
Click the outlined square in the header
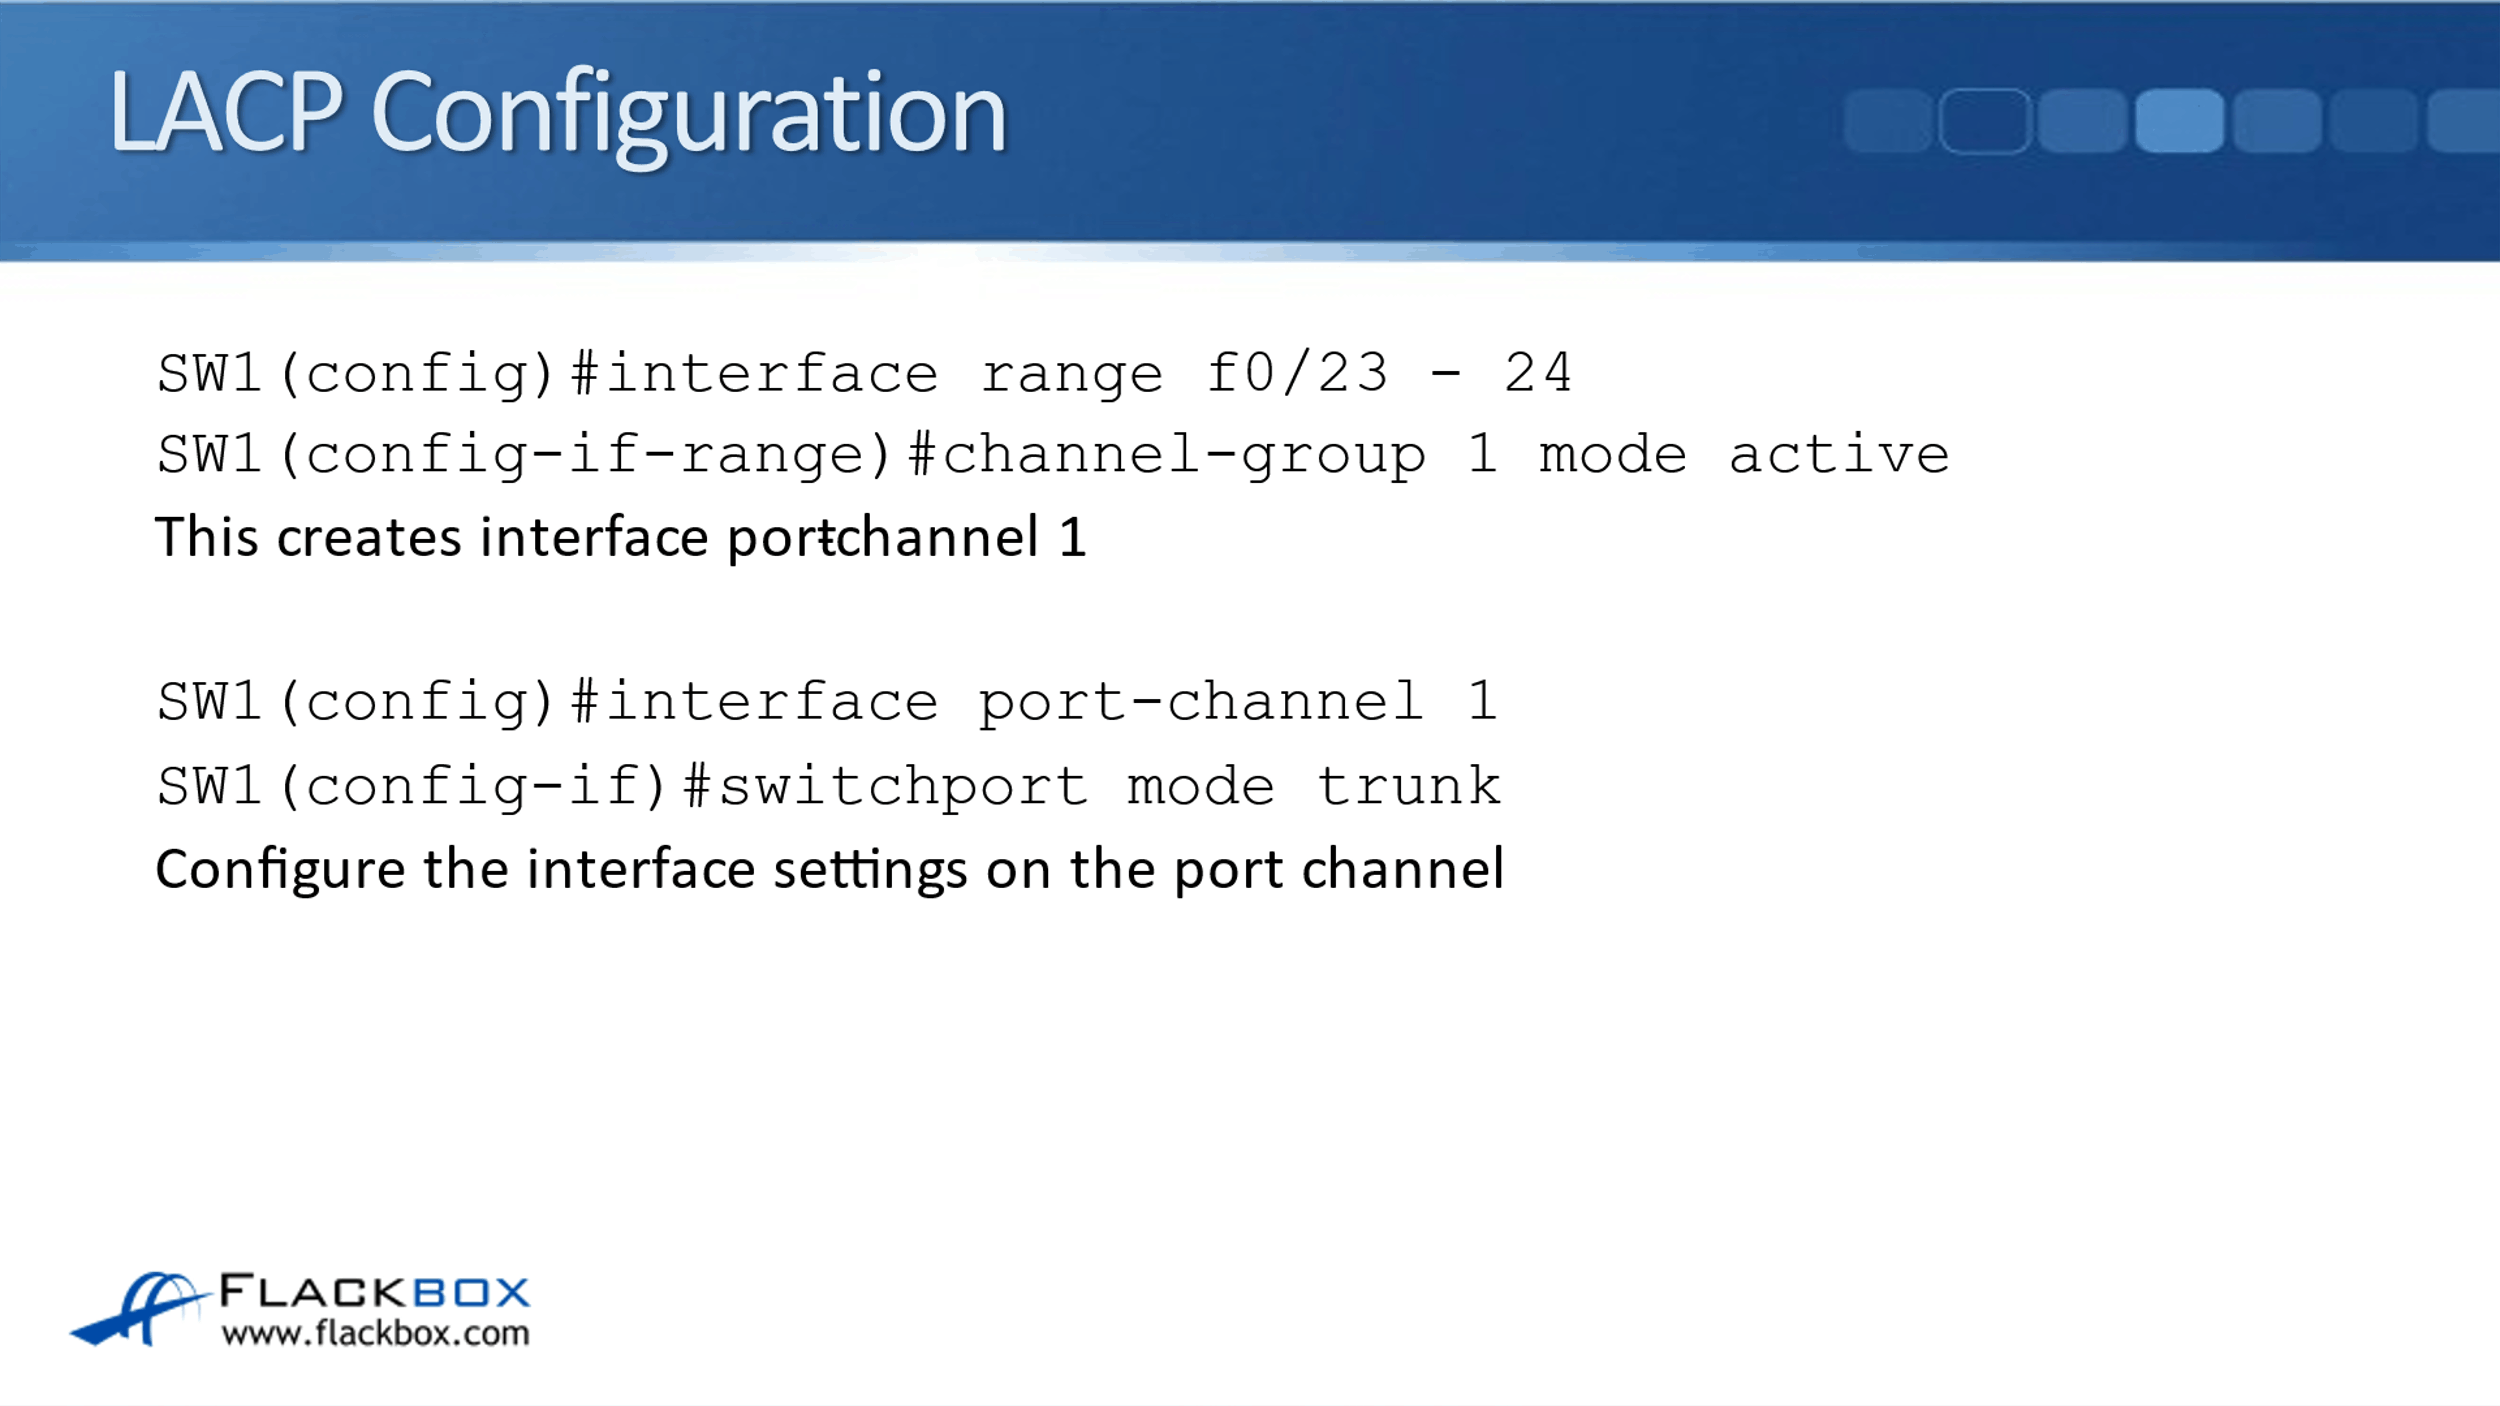(1984, 121)
